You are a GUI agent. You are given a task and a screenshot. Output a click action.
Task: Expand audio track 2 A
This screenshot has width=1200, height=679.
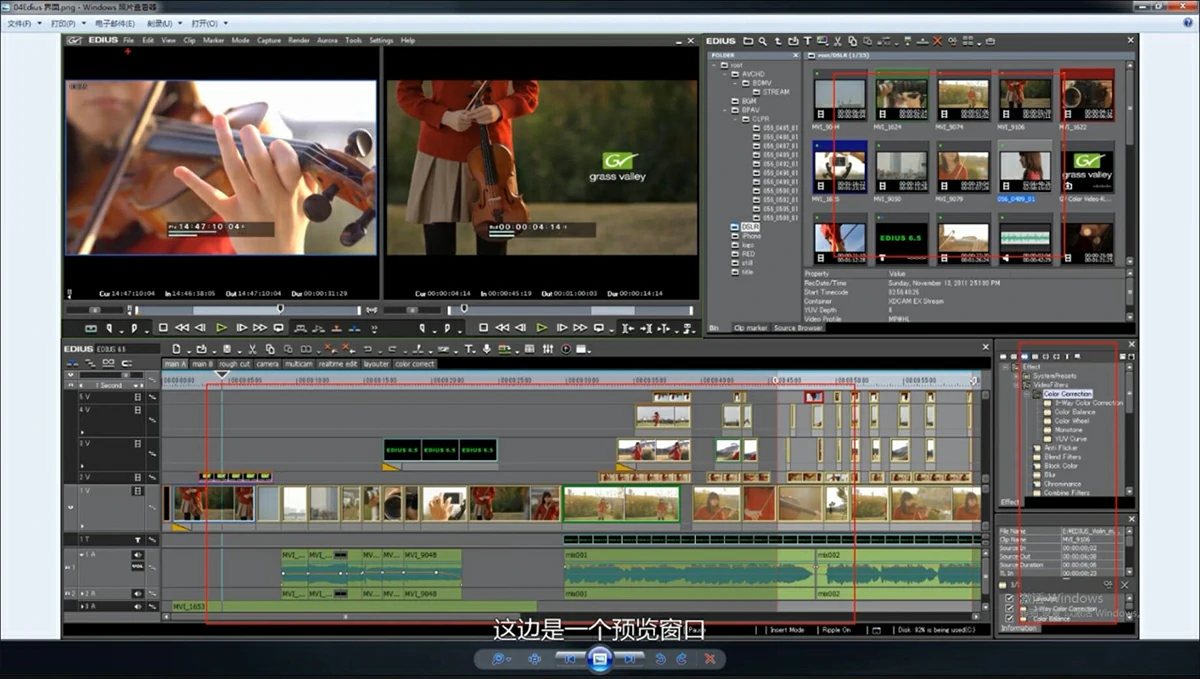coord(81,594)
